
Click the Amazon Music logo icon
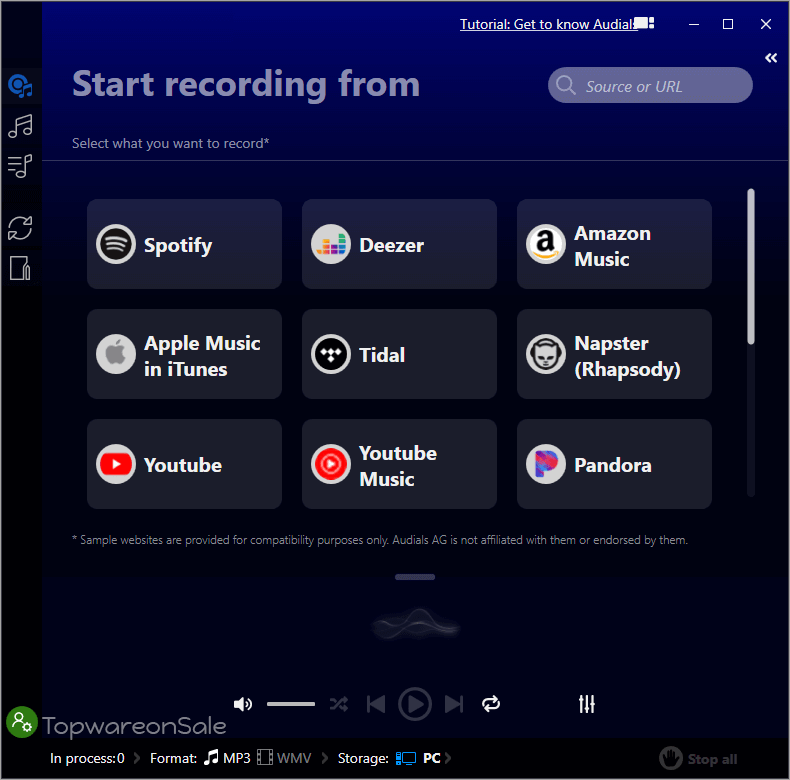(546, 244)
